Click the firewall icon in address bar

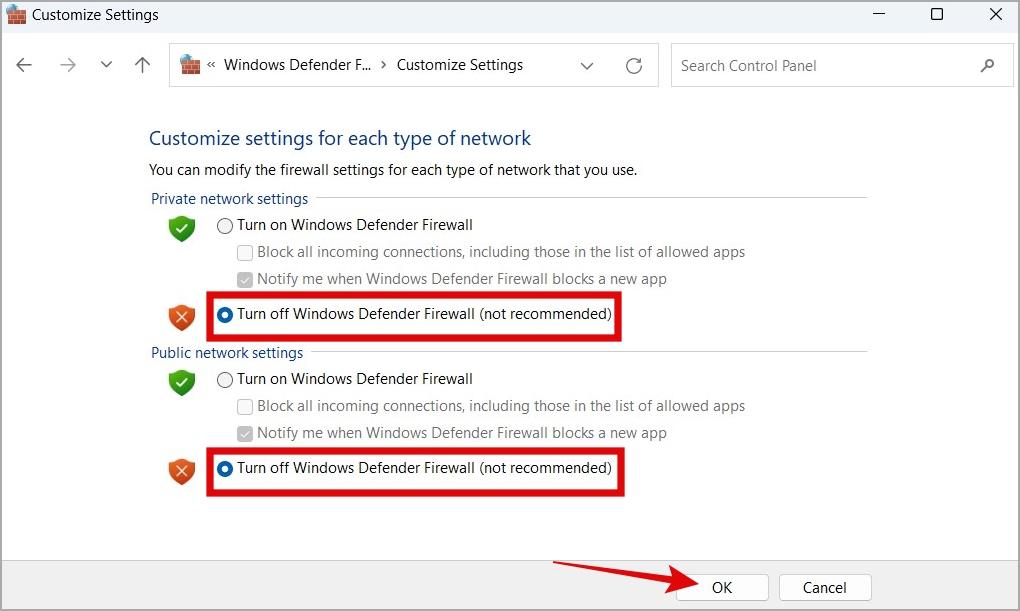point(190,64)
